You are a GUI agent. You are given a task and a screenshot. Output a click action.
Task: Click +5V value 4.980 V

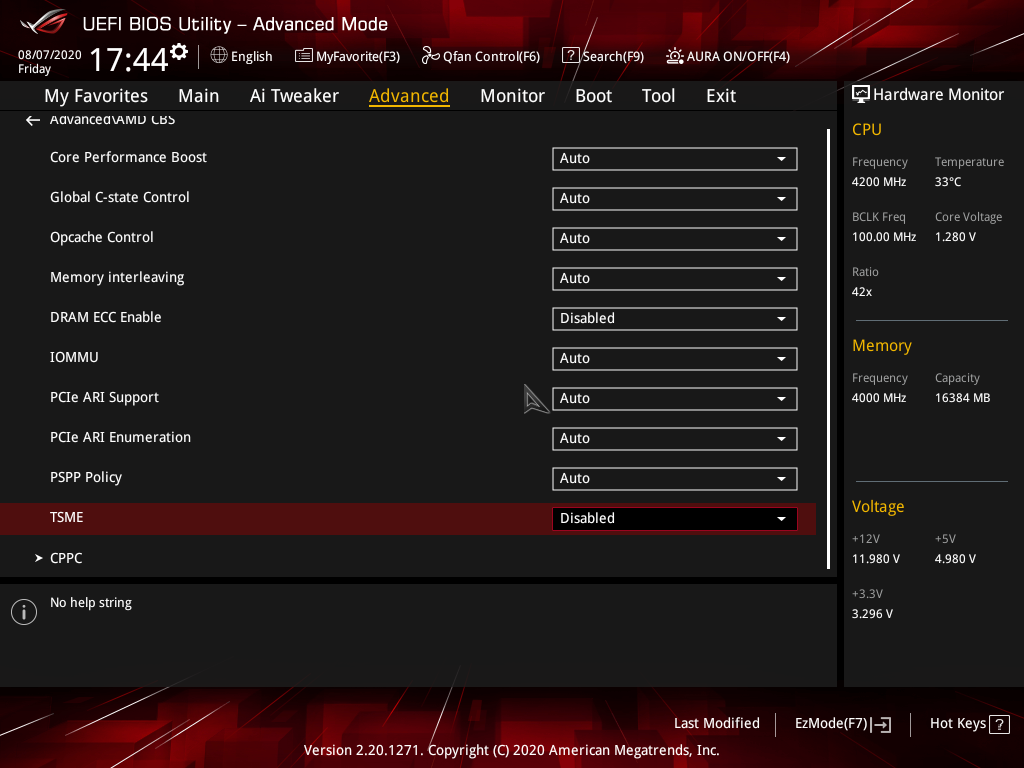click(955, 559)
